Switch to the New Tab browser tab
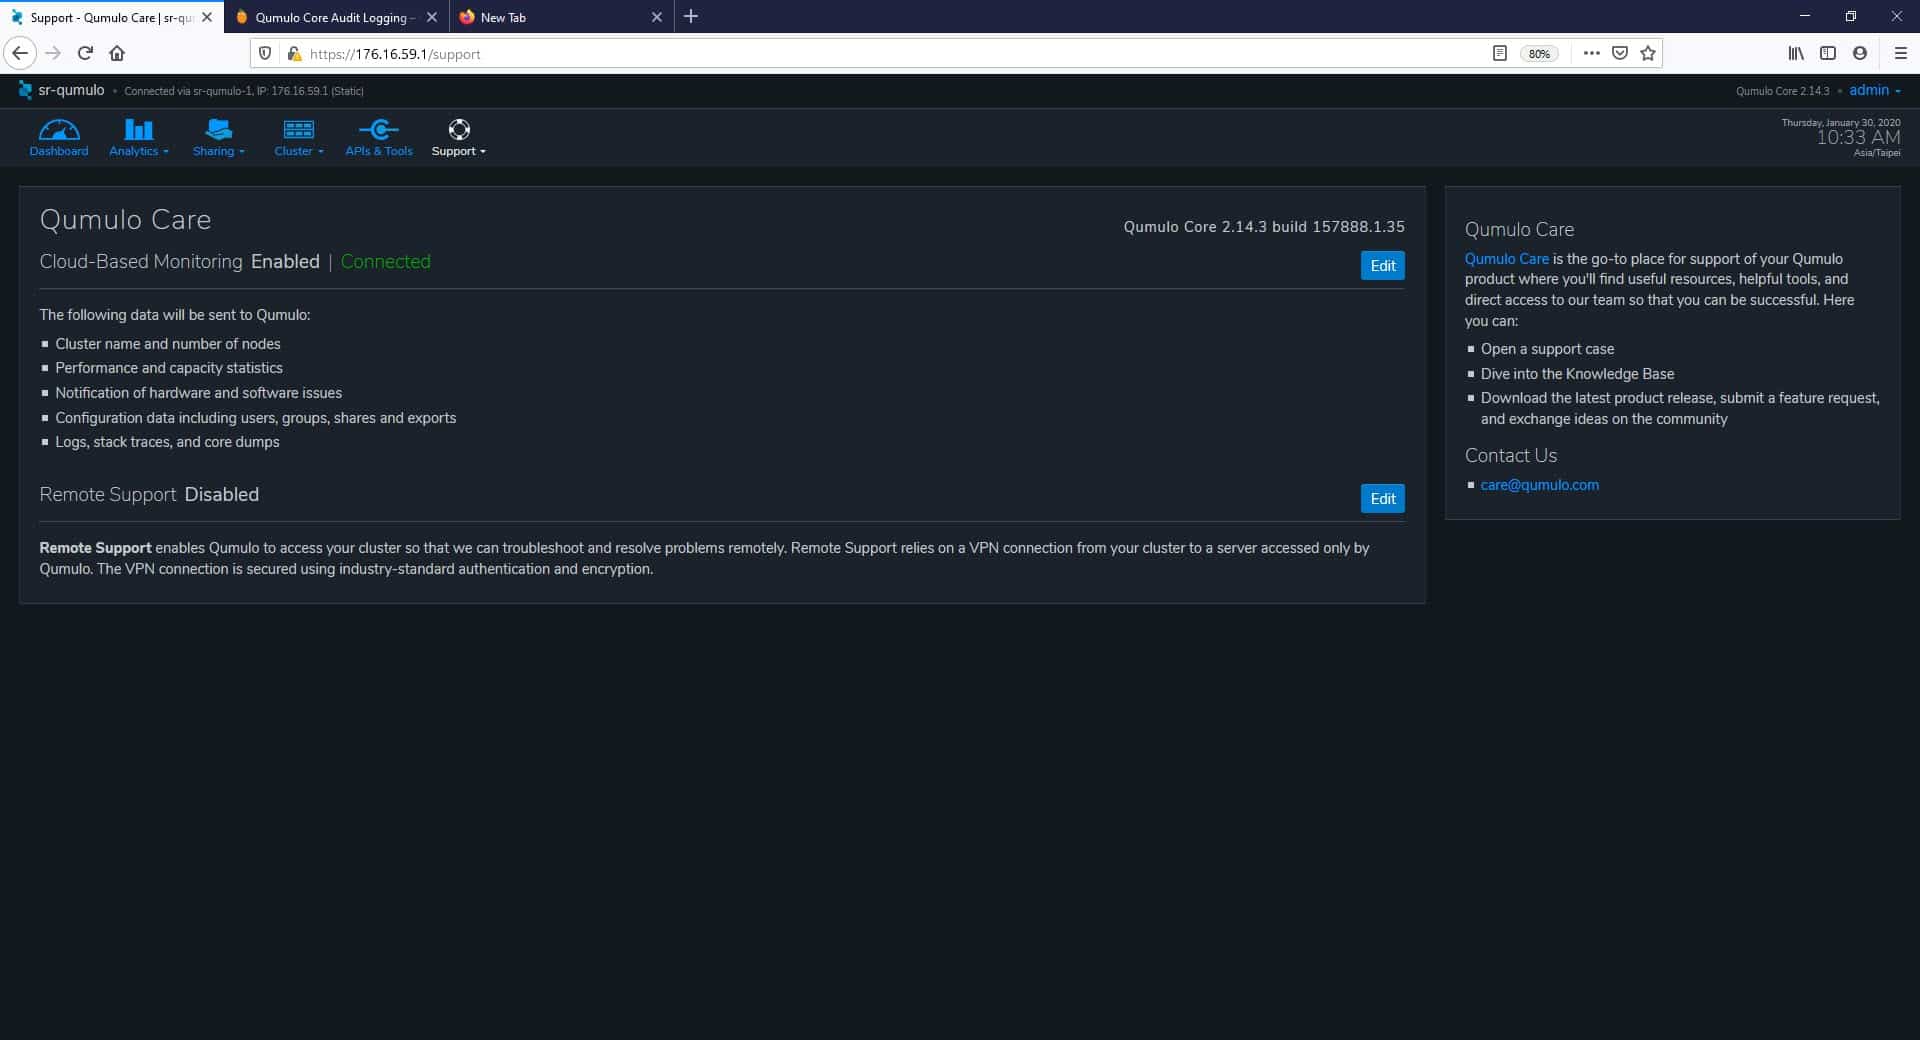1920x1040 pixels. (560, 17)
